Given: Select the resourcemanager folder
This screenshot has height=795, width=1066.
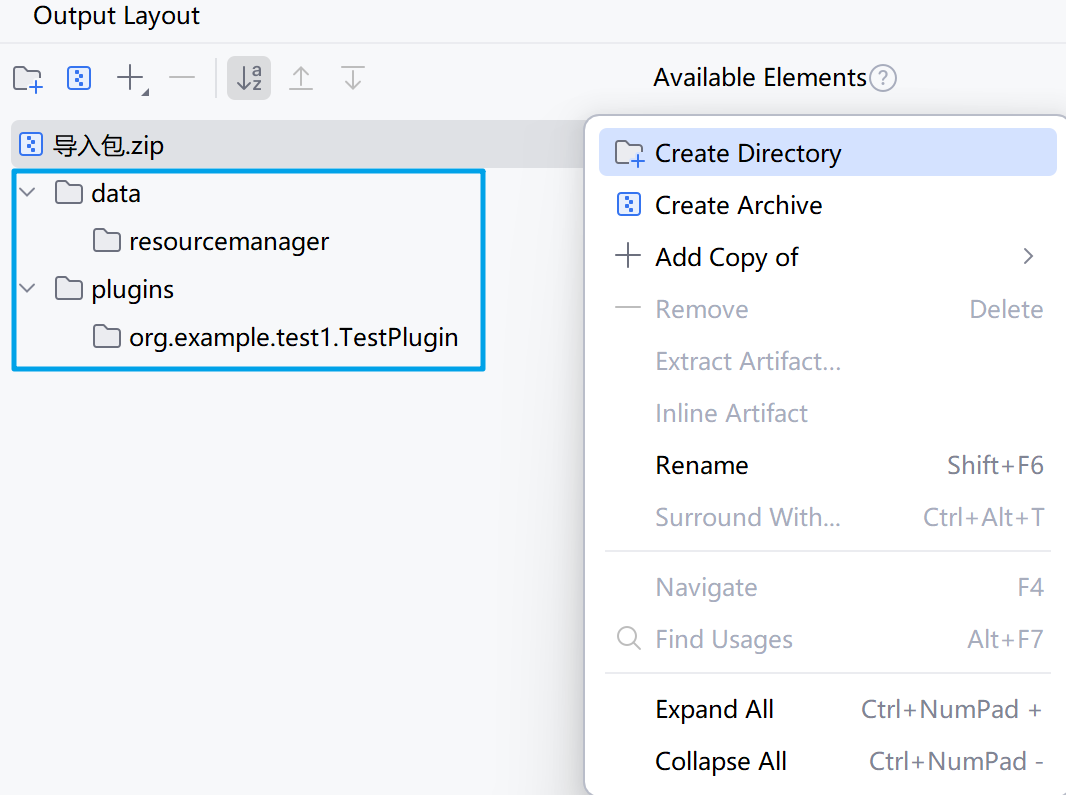Looking at the screenshot, I should click(x=228, y=241).
